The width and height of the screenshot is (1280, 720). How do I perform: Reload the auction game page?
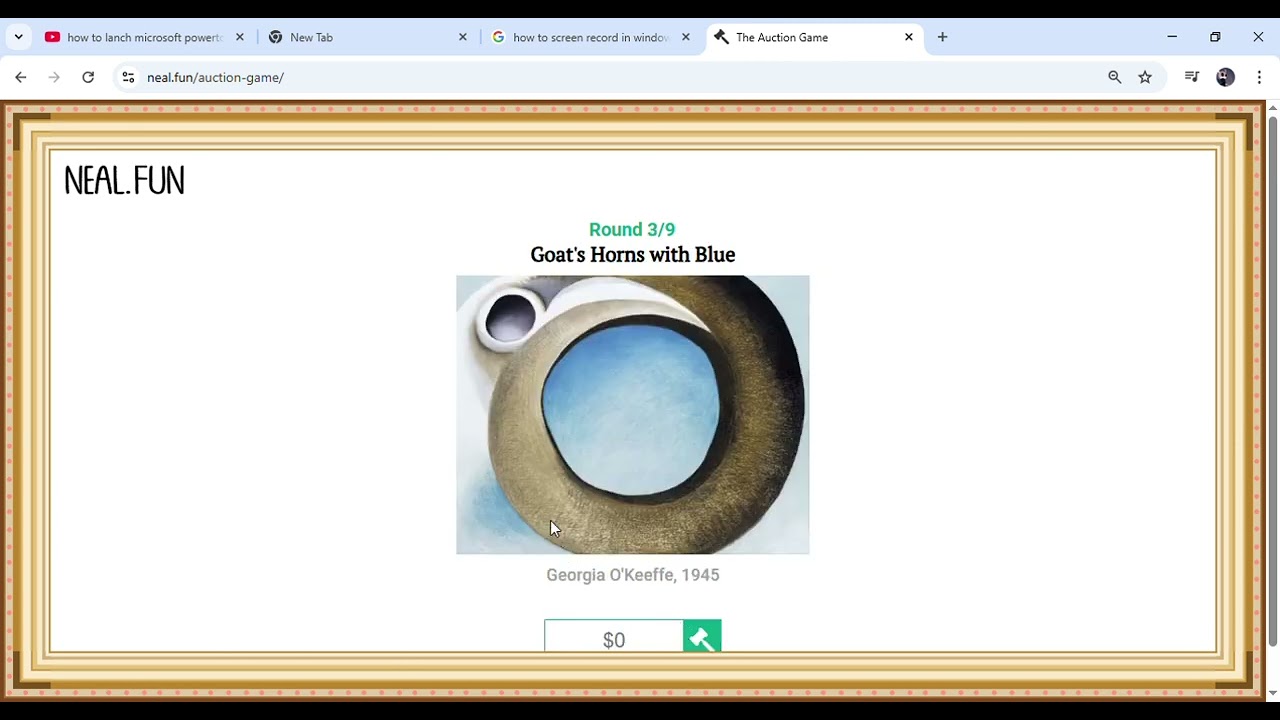[88, 77]
